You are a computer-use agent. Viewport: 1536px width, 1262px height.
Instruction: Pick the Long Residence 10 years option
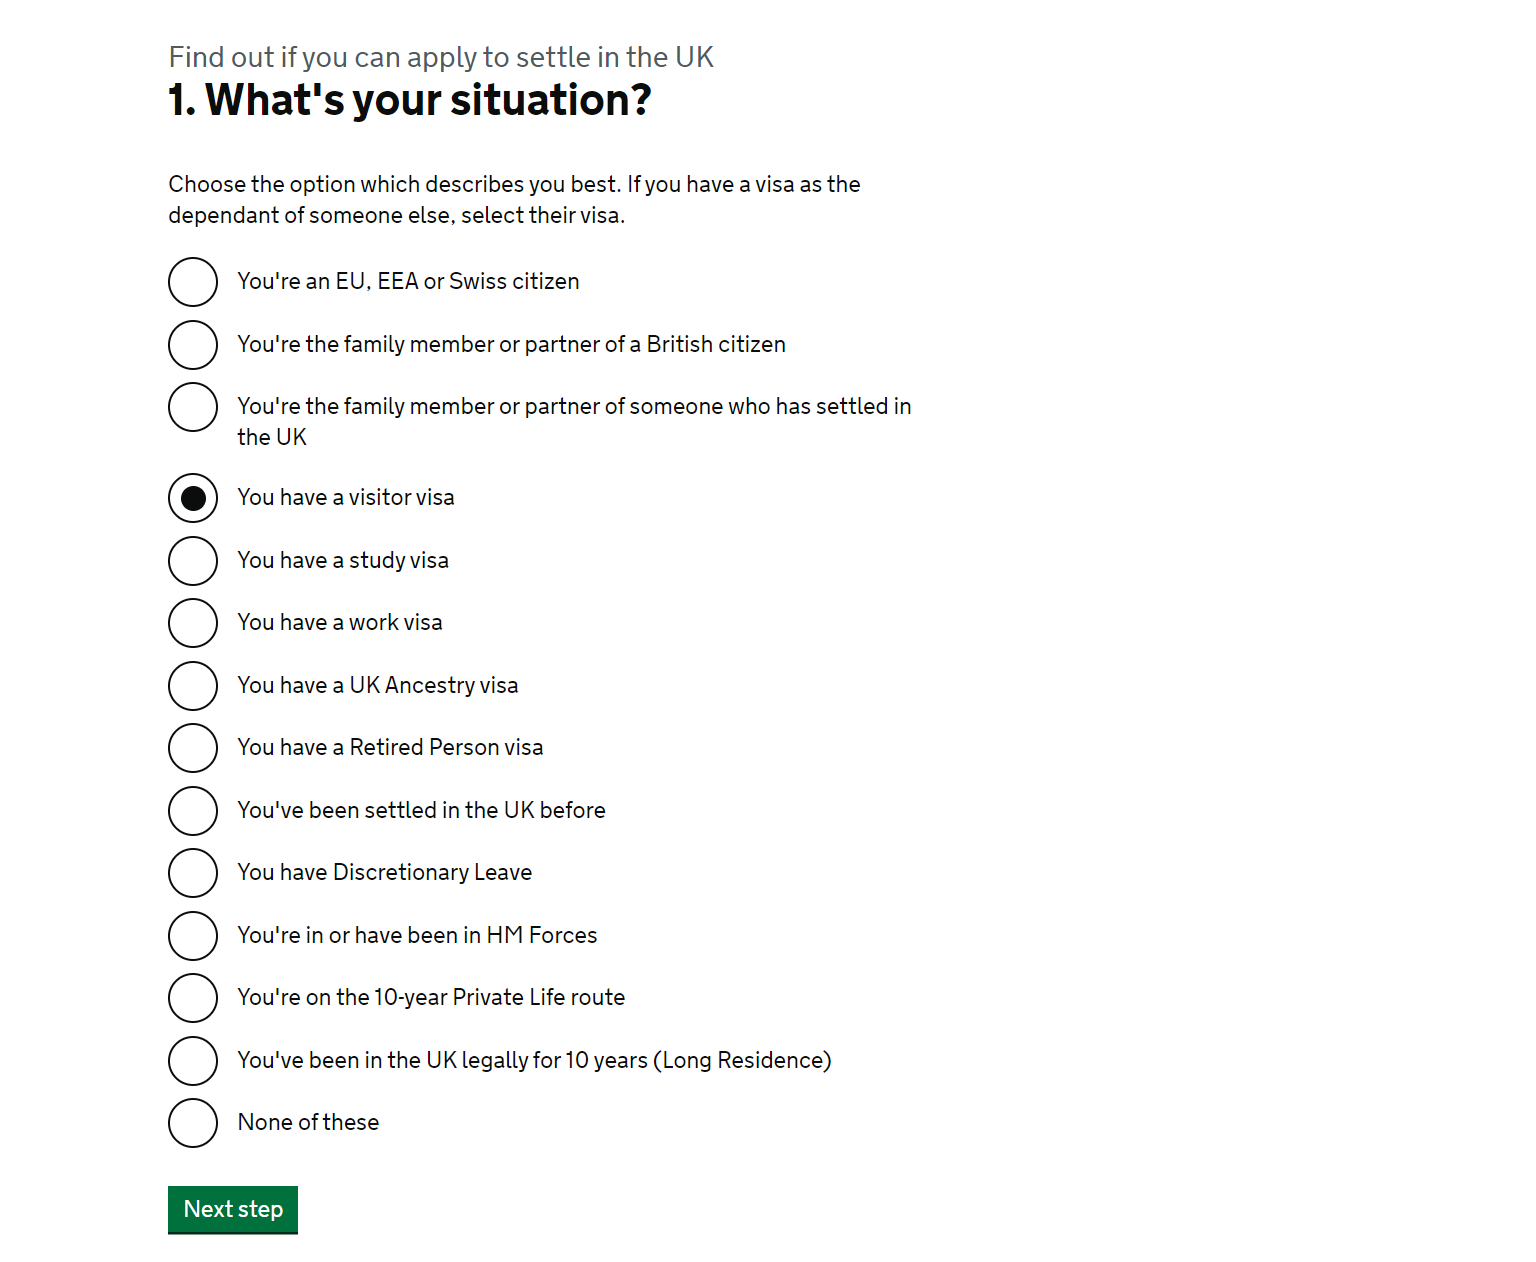click(x=193, y=1061)
